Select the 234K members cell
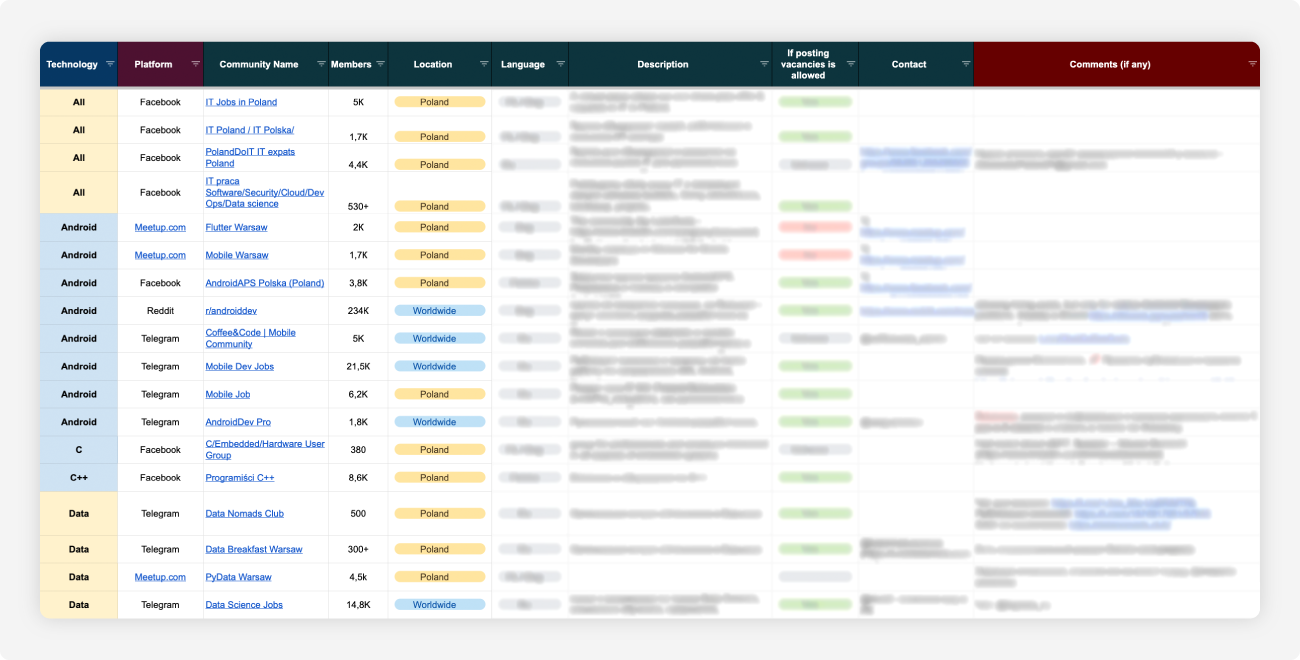The image size is (1300, 660). (x=358, y=311)
